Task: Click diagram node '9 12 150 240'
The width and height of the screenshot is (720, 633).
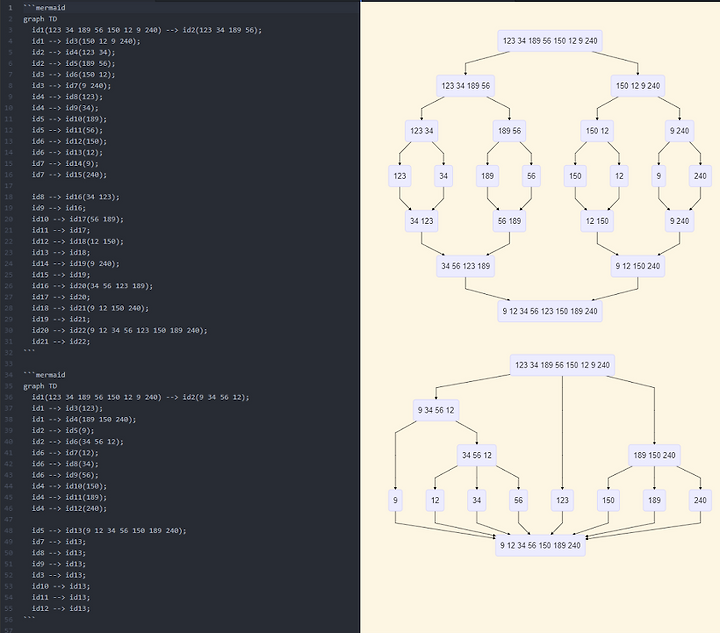Action: (x=637, y=266)
